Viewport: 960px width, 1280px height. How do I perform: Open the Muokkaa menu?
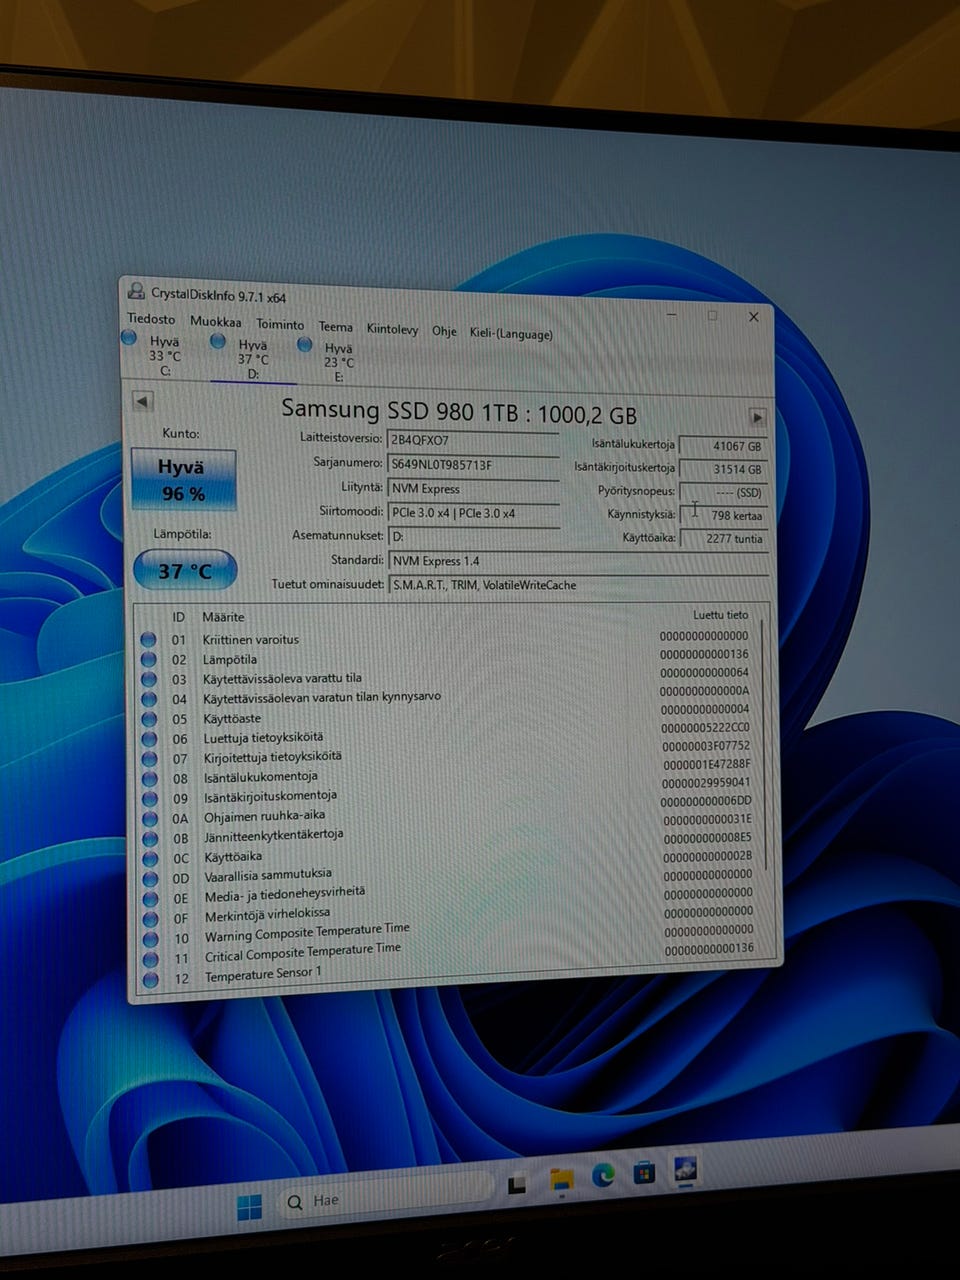click(x=216, y=322)
